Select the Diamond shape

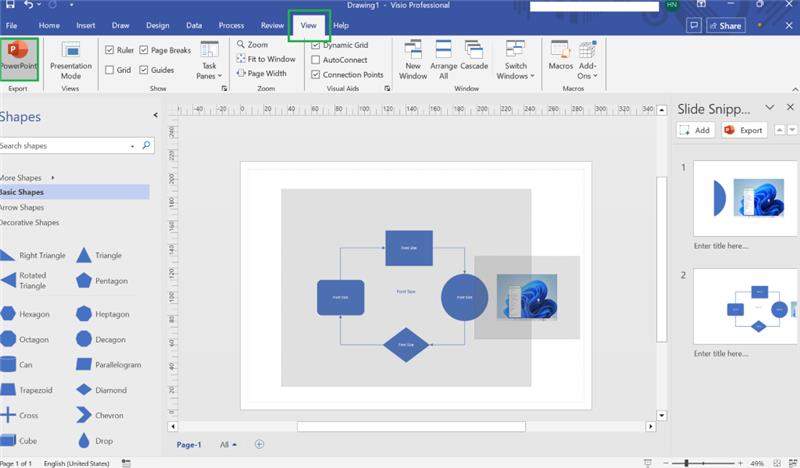(x=101, y=390)
